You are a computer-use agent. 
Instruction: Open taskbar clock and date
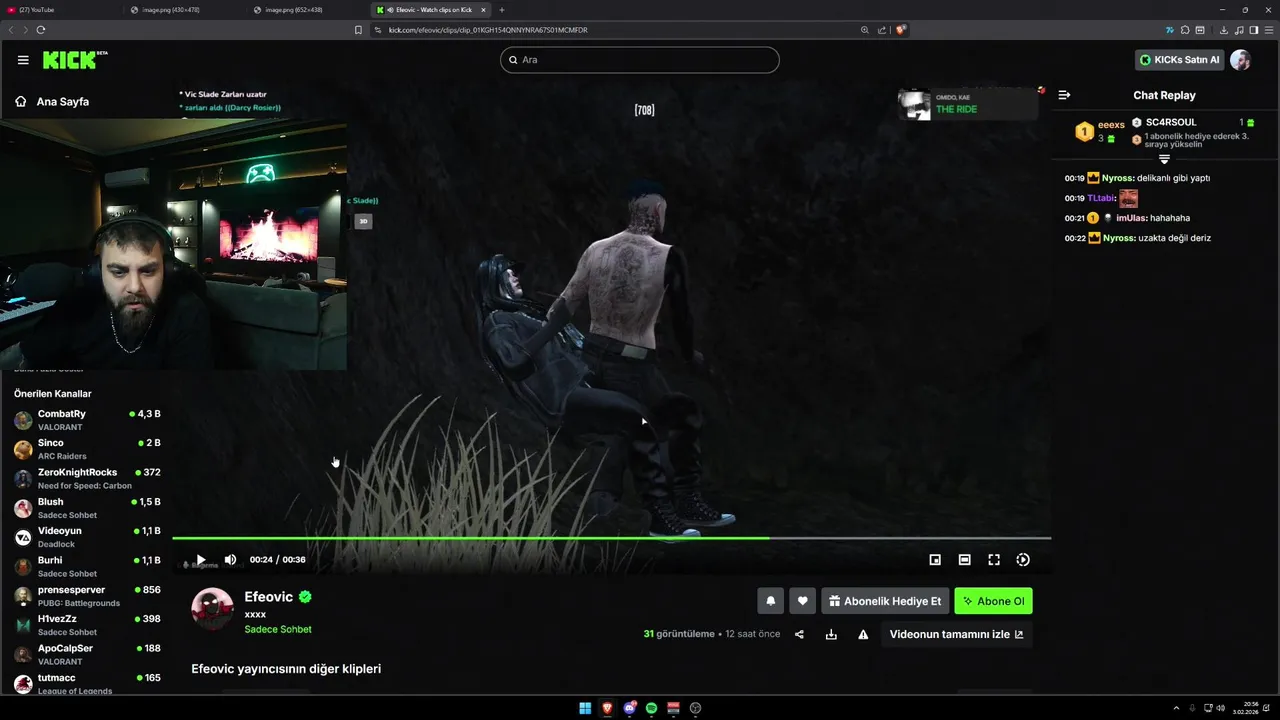pyautogui.click(x=1247, y=708)
